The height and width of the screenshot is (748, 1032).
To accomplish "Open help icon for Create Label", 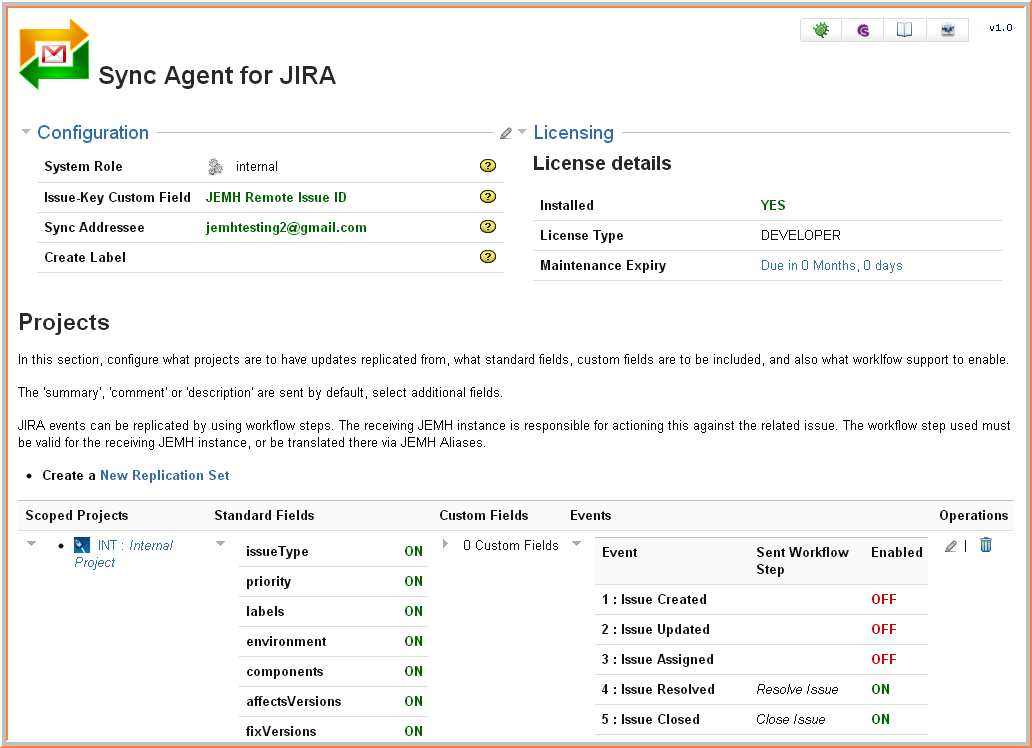I will tap(488, 257).
